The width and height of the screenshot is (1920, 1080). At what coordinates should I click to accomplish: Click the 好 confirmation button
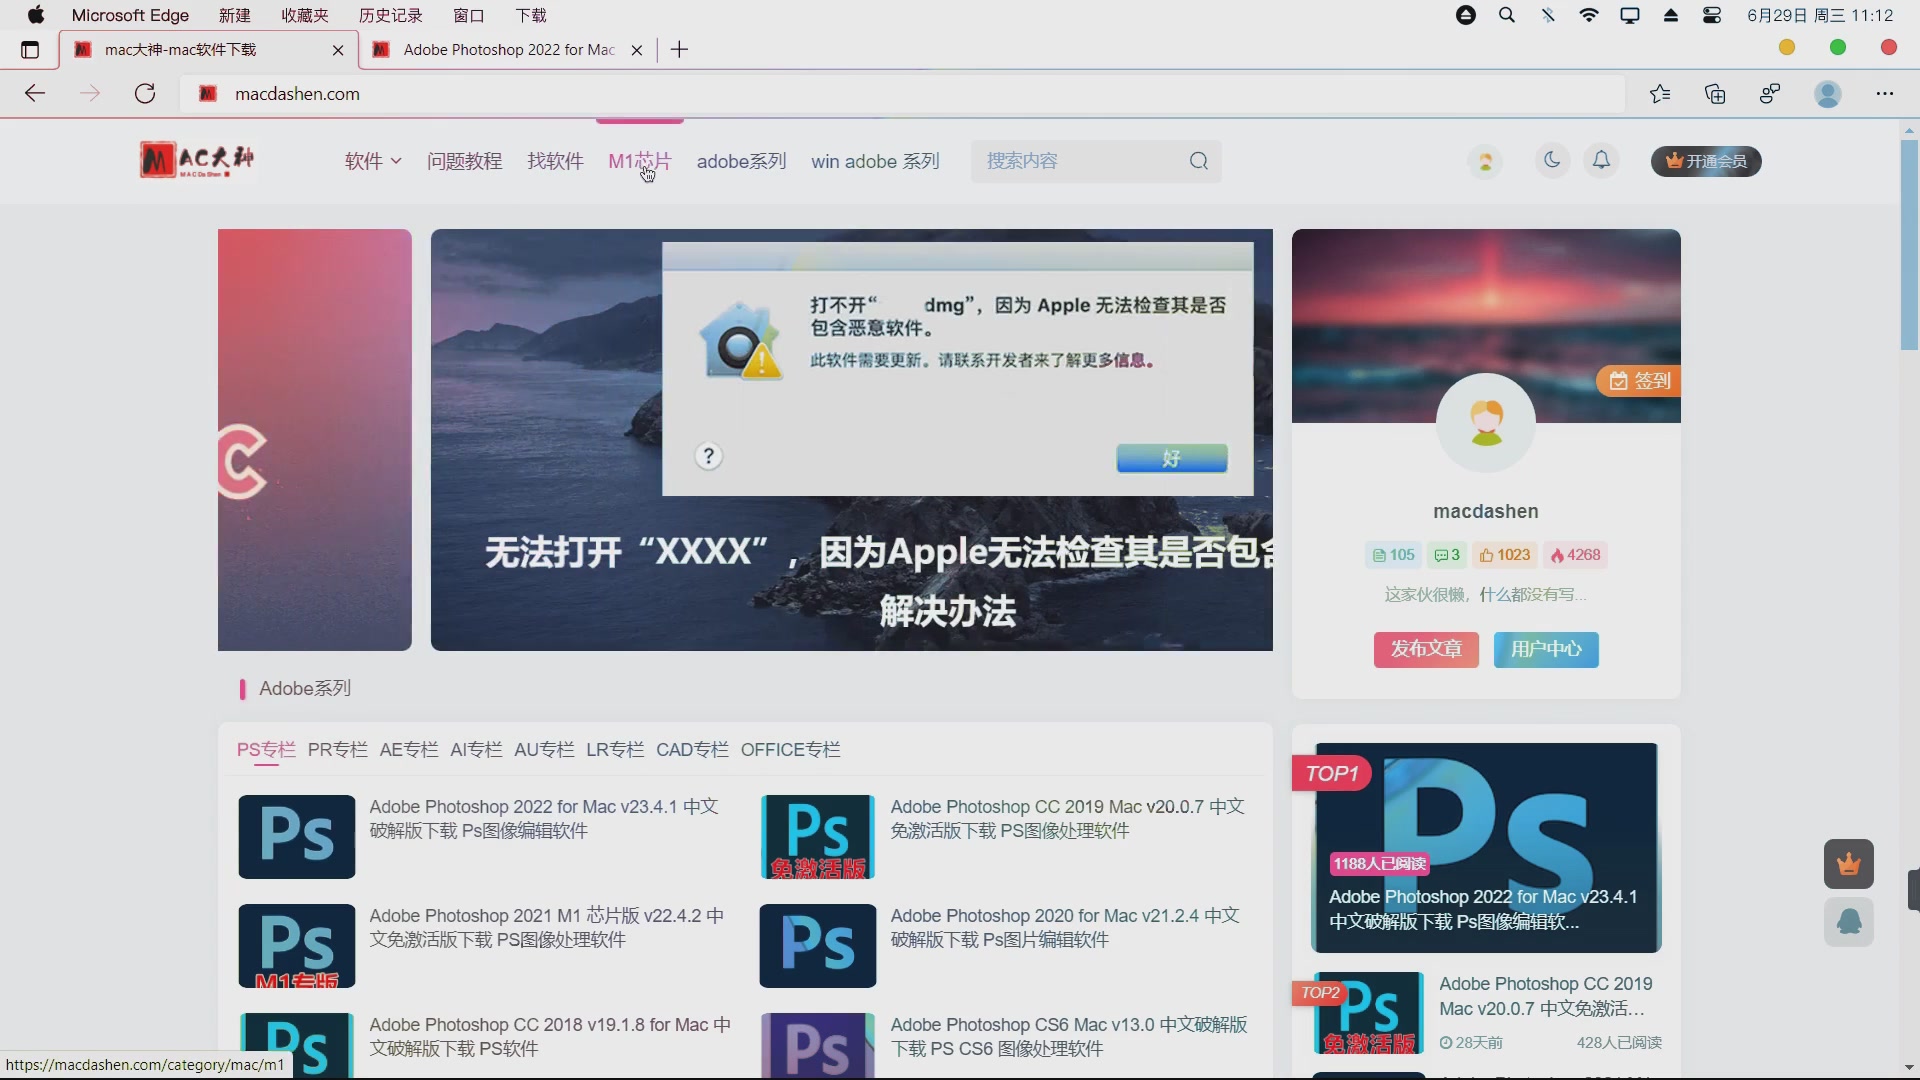coord(1172,460)
